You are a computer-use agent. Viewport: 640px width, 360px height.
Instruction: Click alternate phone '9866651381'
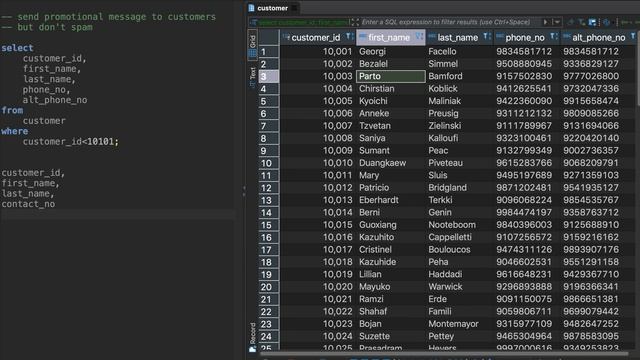(591, 299)
